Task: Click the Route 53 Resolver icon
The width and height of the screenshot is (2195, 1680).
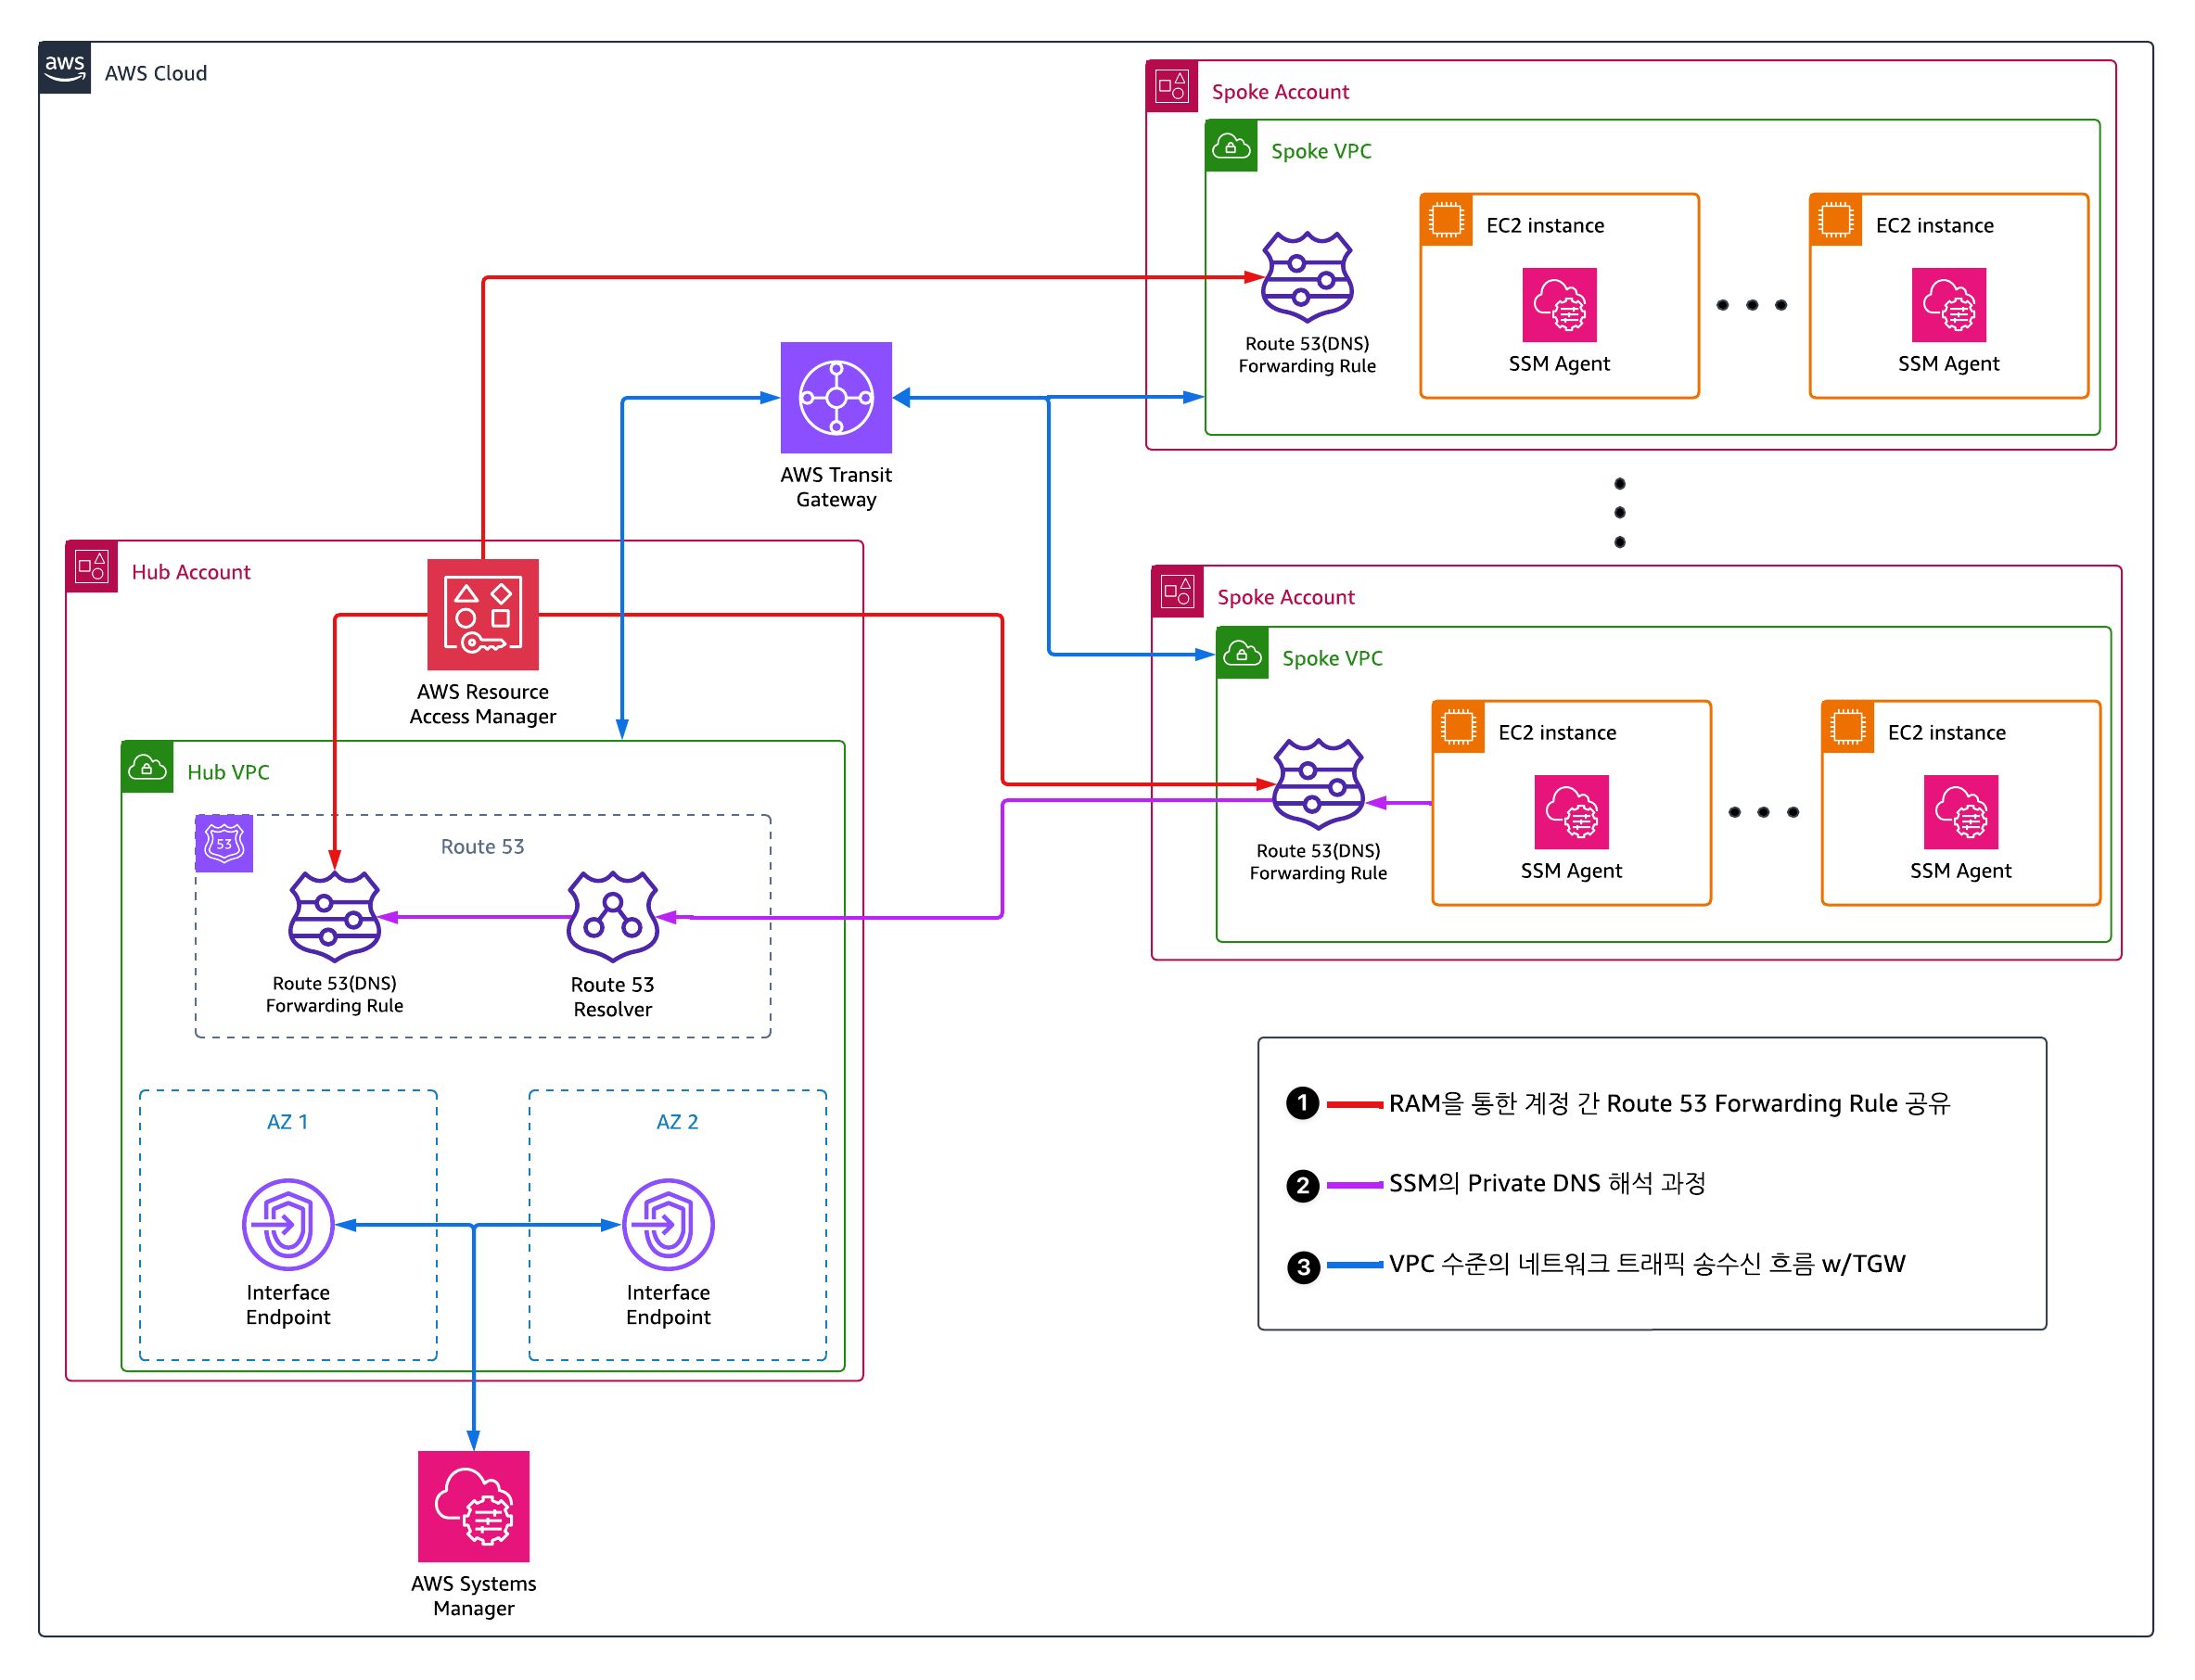Action: 613,916
